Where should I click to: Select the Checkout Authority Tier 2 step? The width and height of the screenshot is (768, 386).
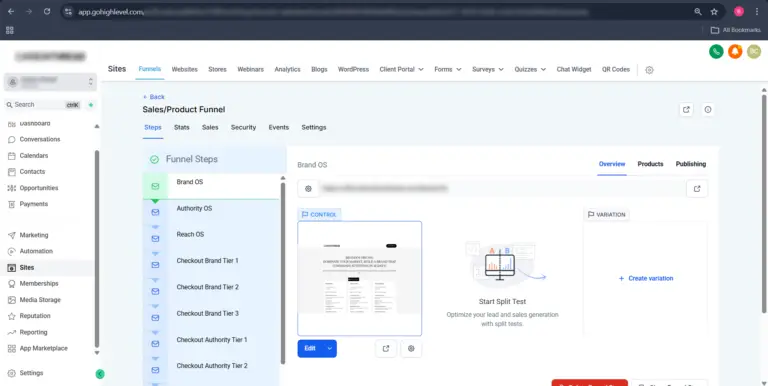pyautogui.click(x=212, y=366)
